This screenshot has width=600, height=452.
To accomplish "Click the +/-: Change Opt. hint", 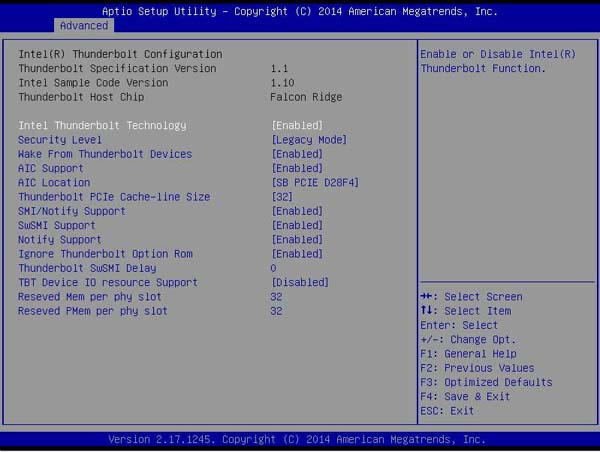I will pyautogui.click(x=468, y=339).
